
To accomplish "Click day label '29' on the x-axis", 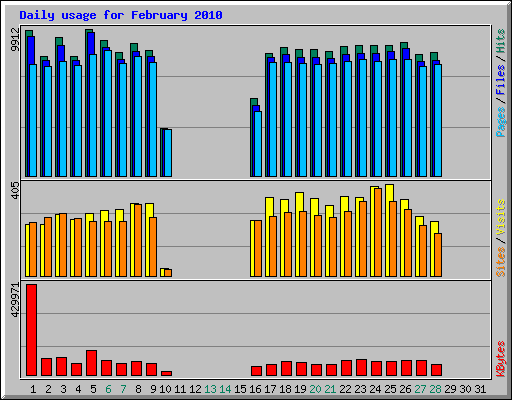I will pyautogui.click(x=450, y=389).
